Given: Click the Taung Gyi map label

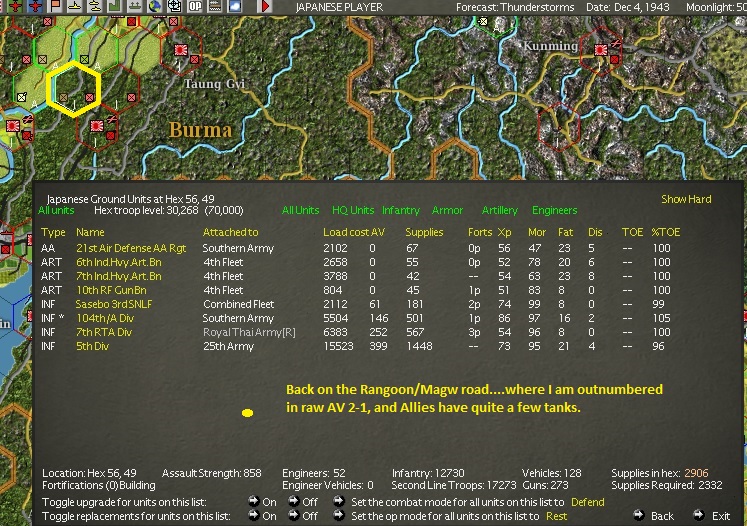Looking at the screenshot, I should pos(214,84).
